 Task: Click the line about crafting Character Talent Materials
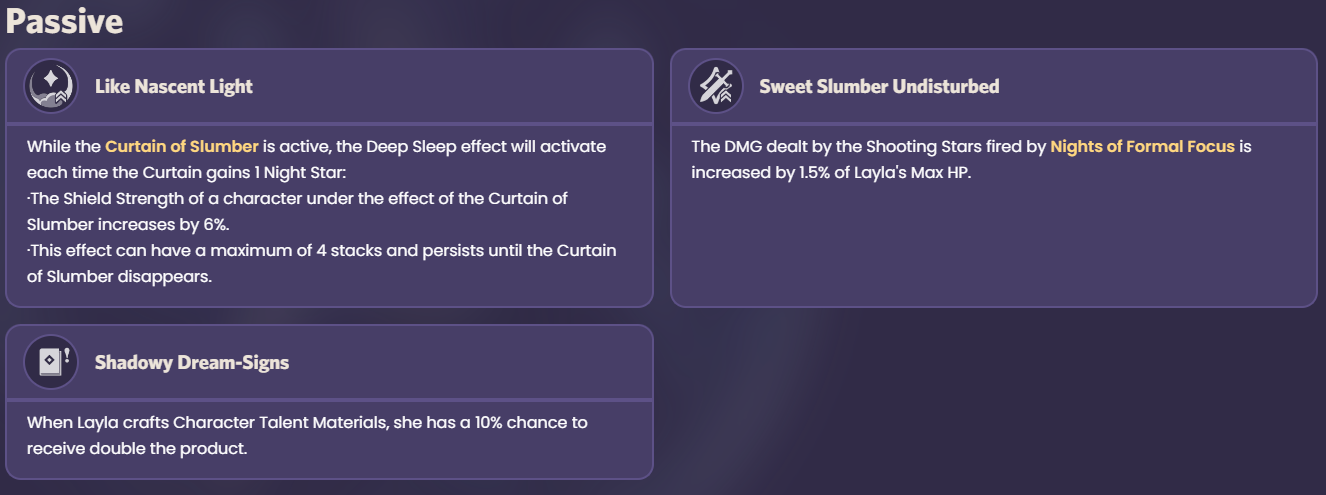307,422
